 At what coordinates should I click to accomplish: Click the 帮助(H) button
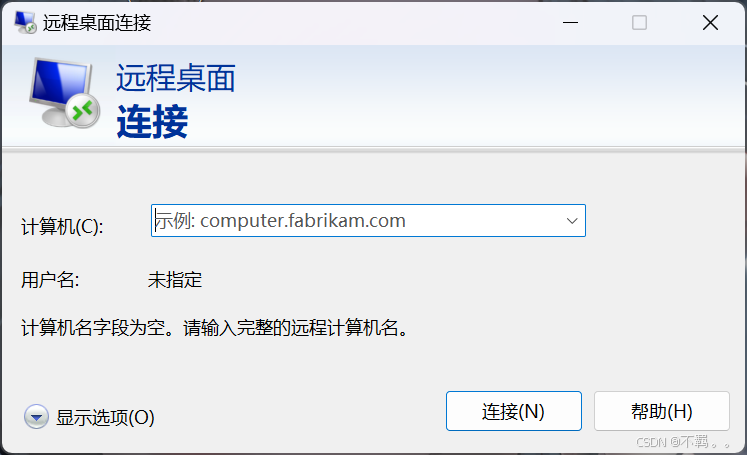click(662, 411)
